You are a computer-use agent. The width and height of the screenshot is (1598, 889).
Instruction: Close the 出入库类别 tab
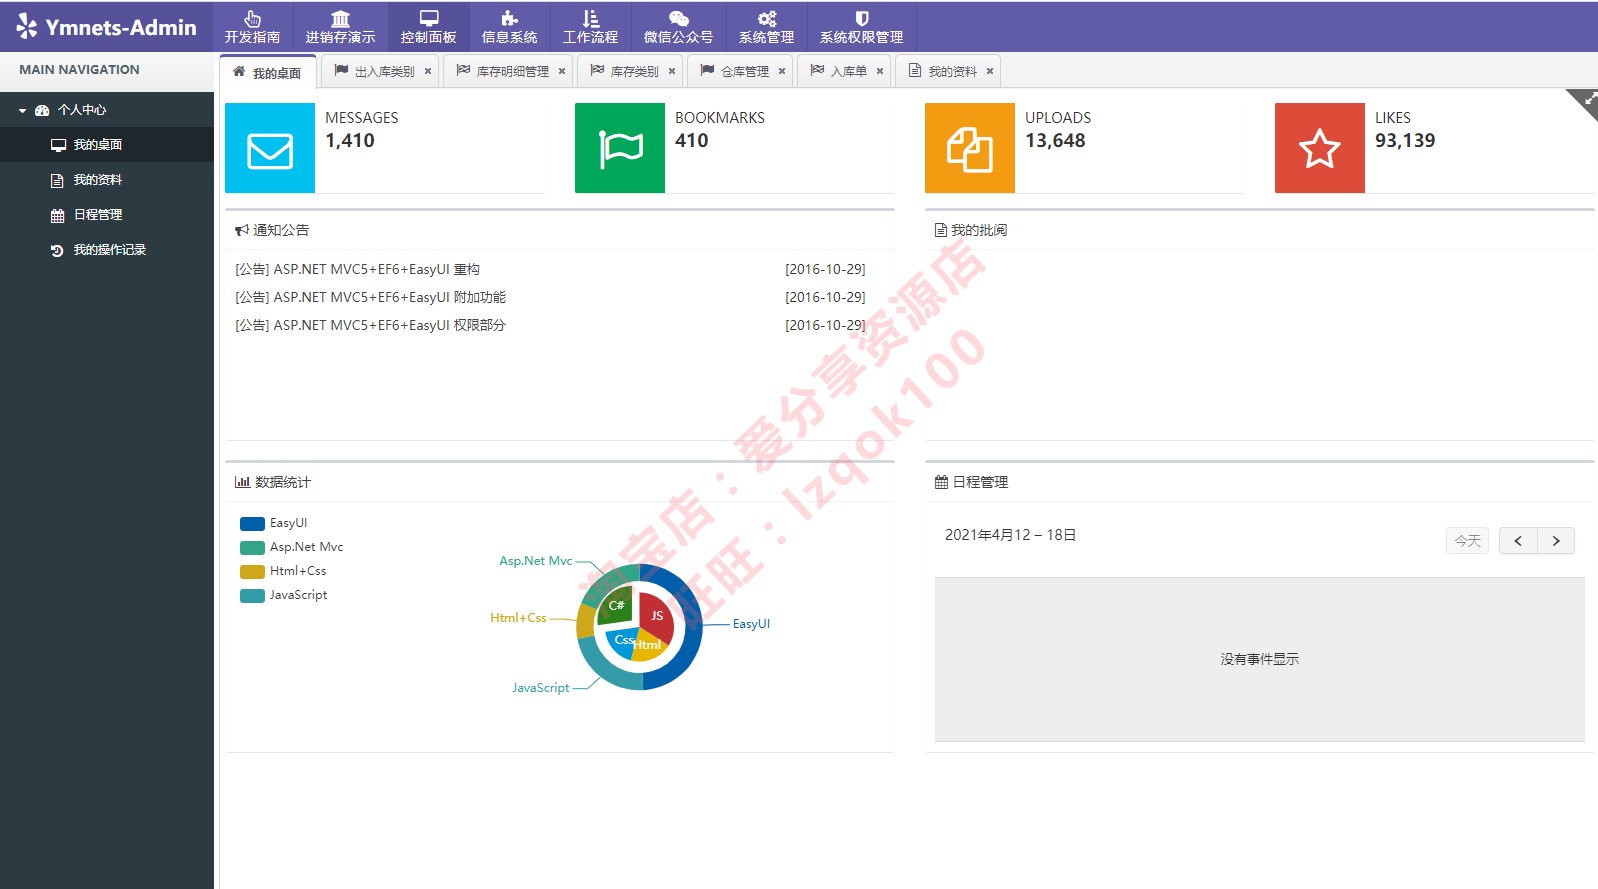(x=428, y=71)
